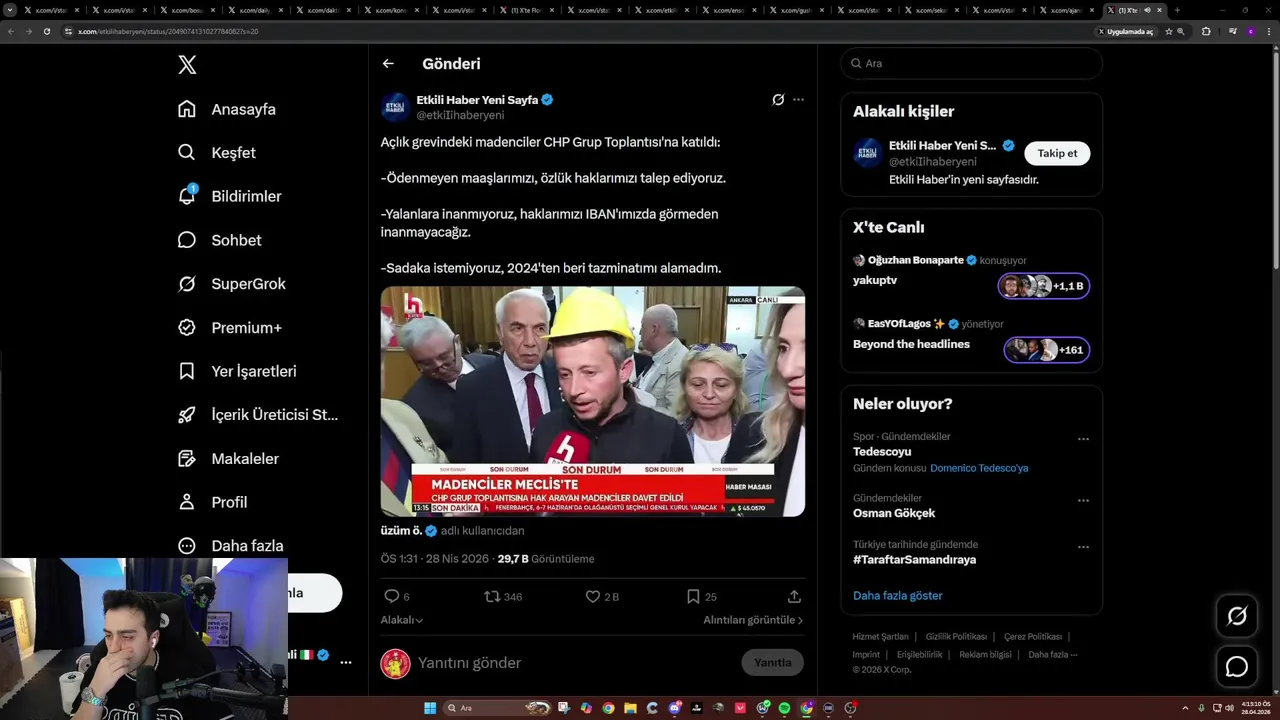
Task: Open Yer İşaretleri bookmarks
Action: point(237,371)
